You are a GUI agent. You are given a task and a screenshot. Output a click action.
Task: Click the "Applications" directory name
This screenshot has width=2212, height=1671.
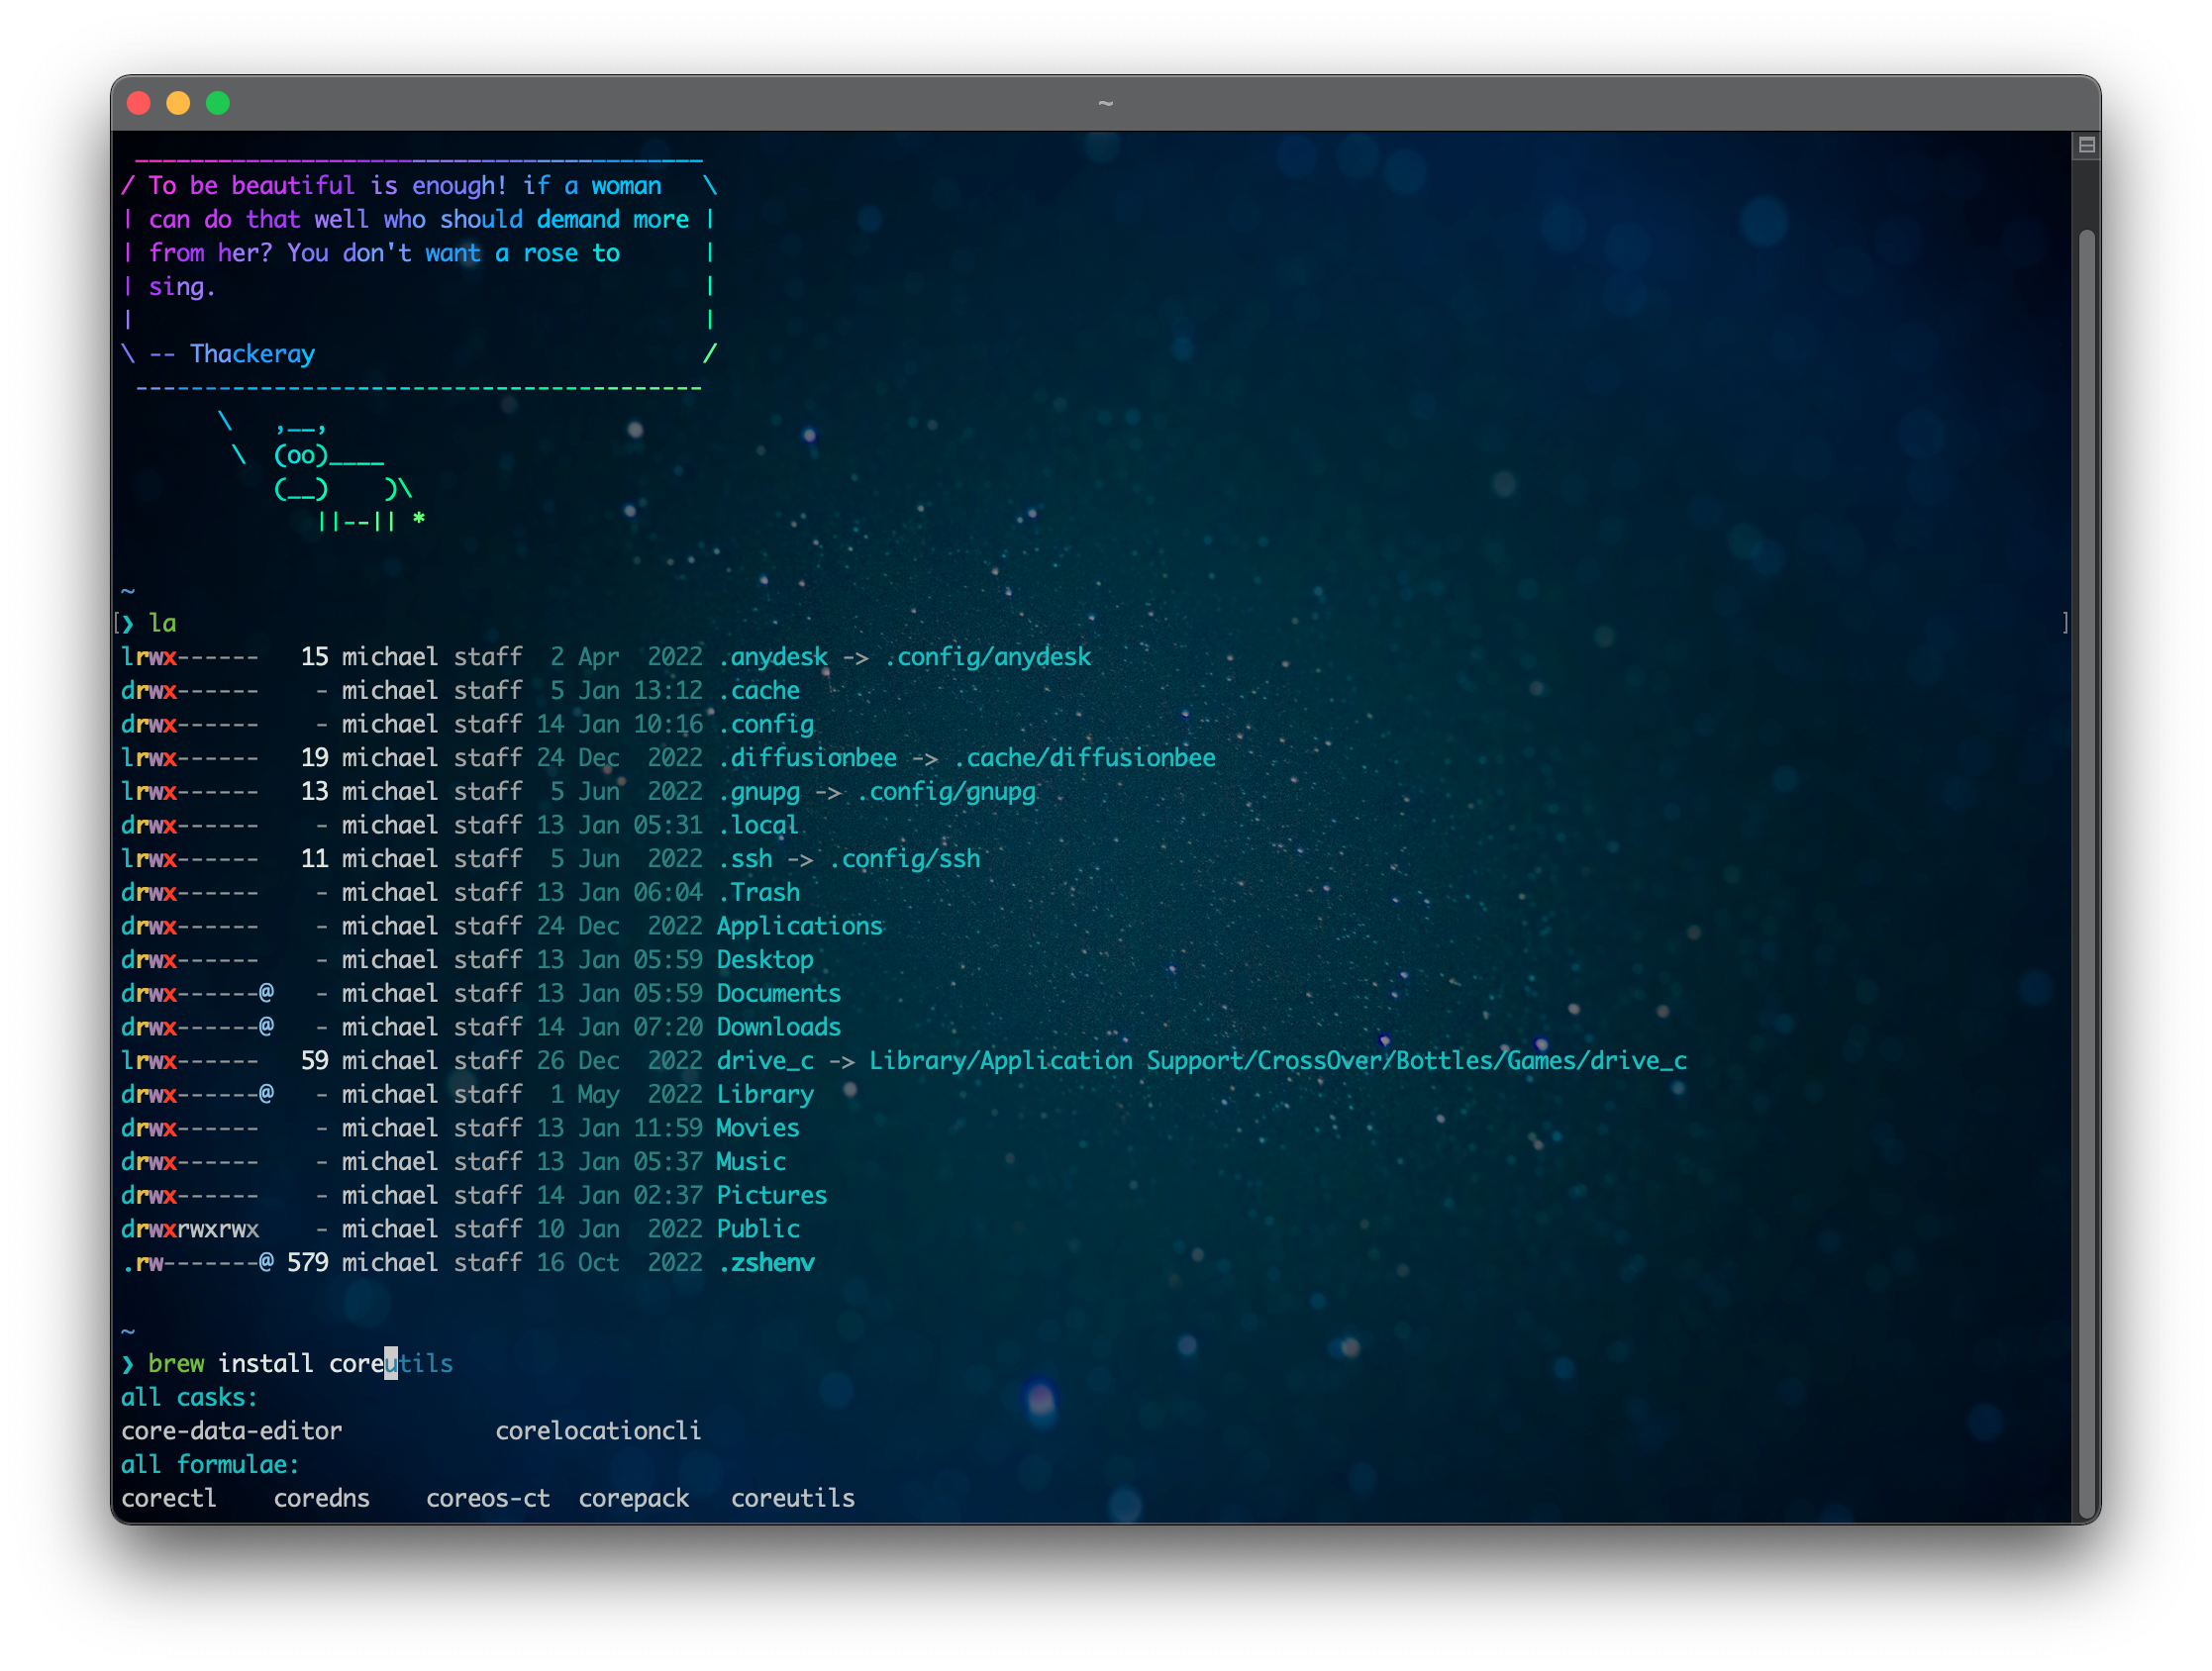coord(800,926)
